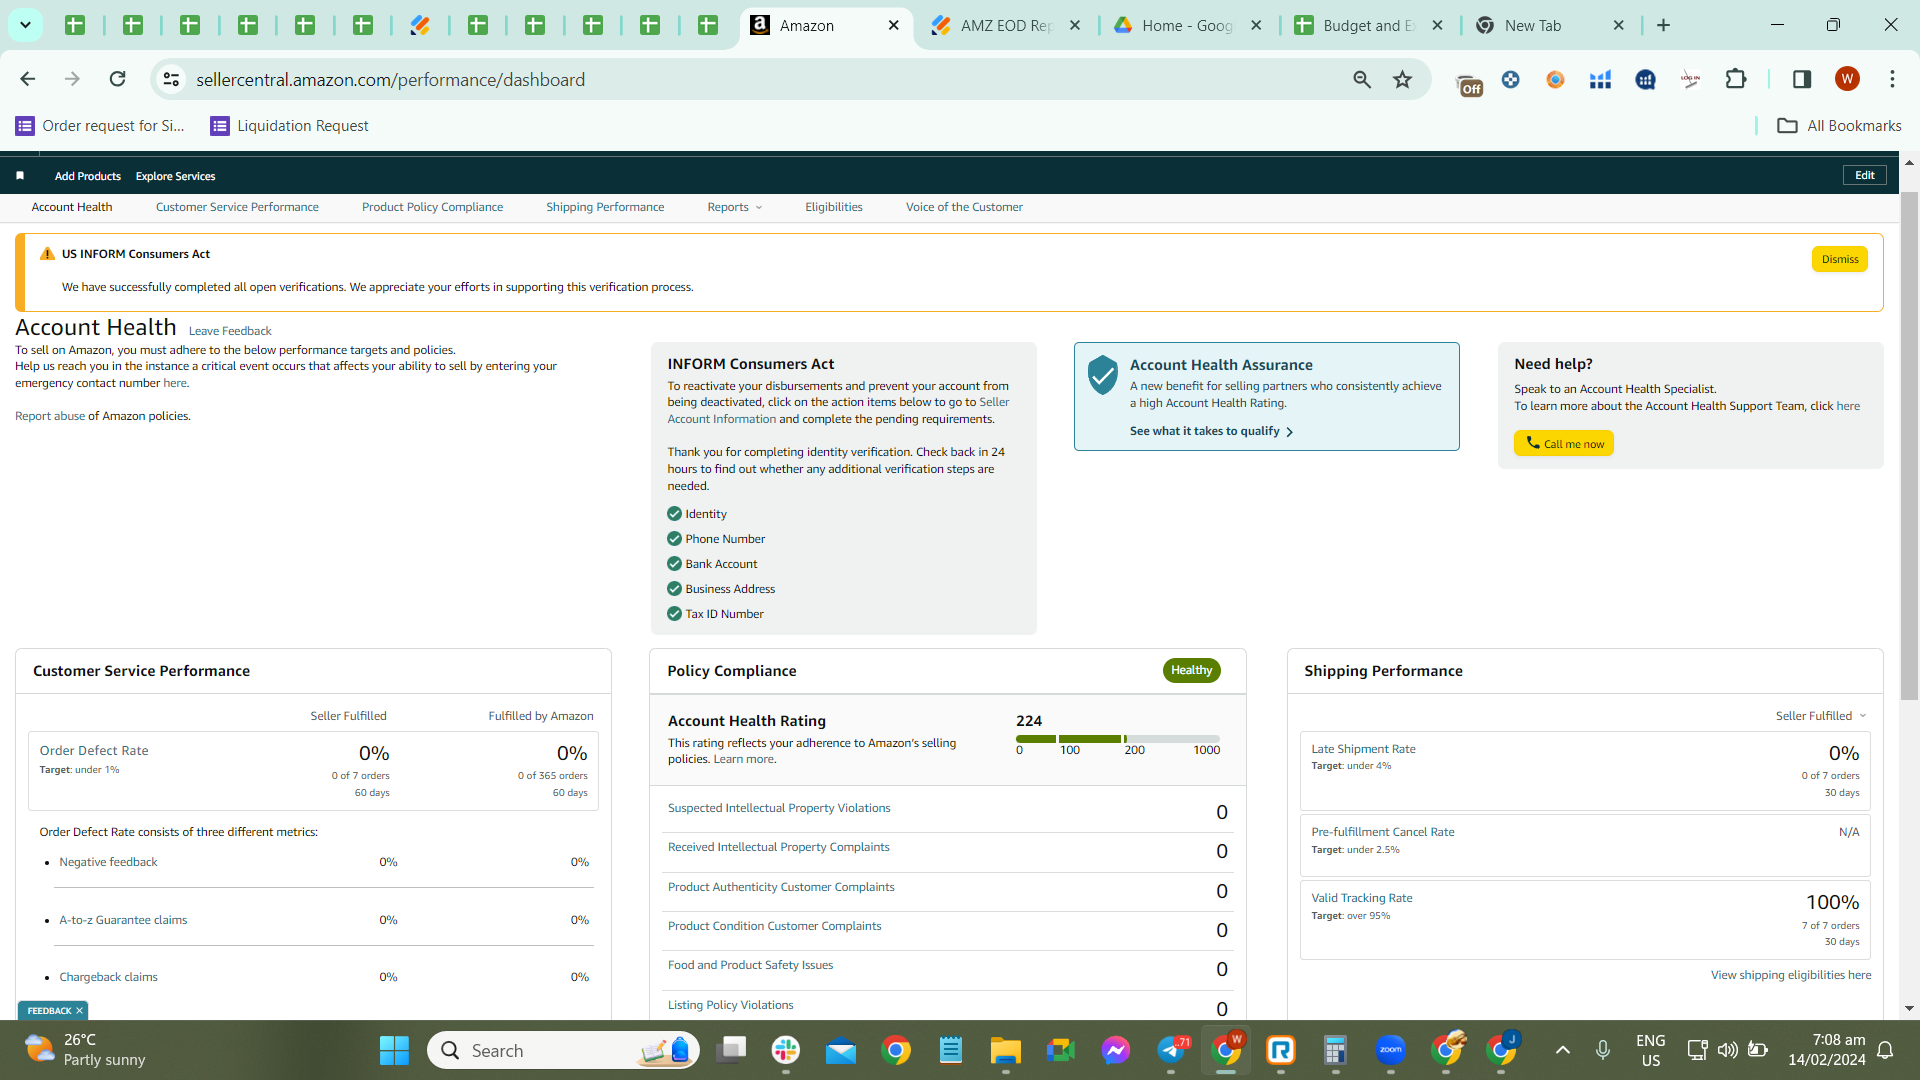This screenshot has height=1080, width=1920.
Task: Open site information icon in address bar
Action: [172, 79]
